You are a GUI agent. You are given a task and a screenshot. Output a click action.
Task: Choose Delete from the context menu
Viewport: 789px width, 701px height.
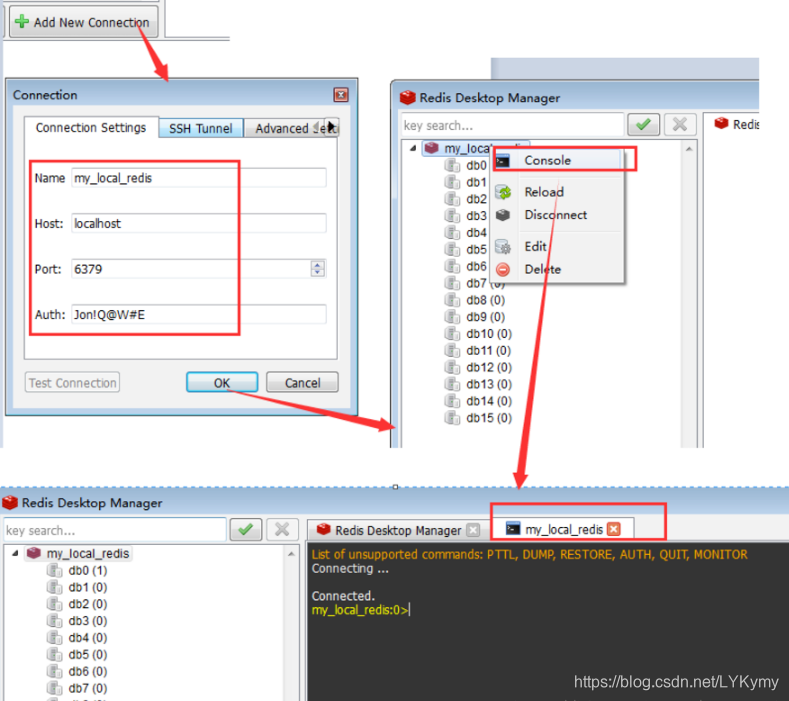(x=557, y=269)
